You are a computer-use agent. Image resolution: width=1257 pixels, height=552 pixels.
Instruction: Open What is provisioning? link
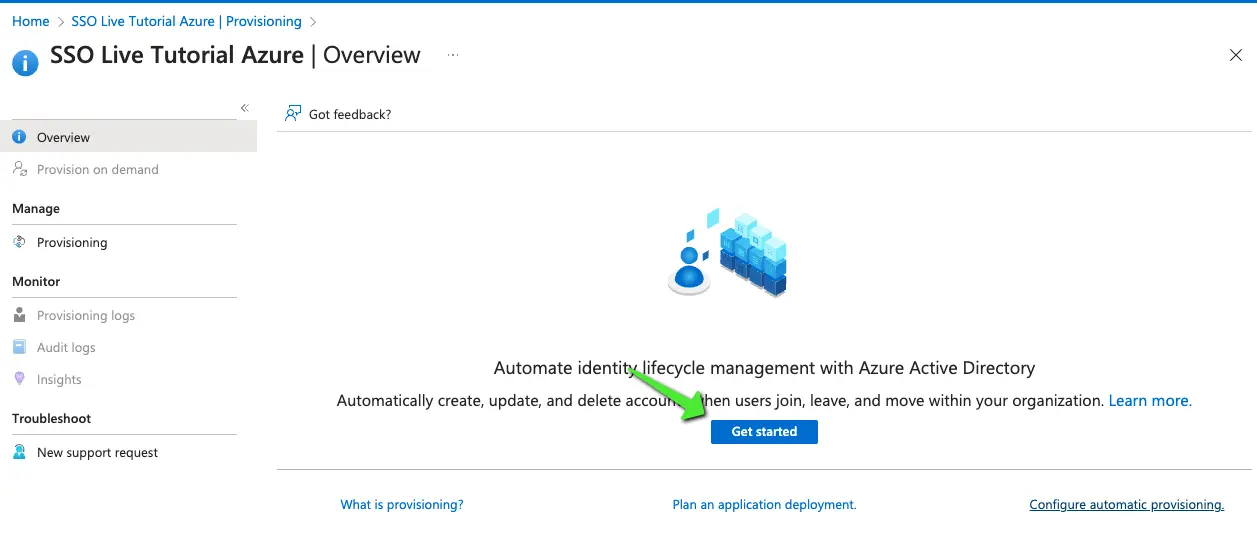[402, 505]
